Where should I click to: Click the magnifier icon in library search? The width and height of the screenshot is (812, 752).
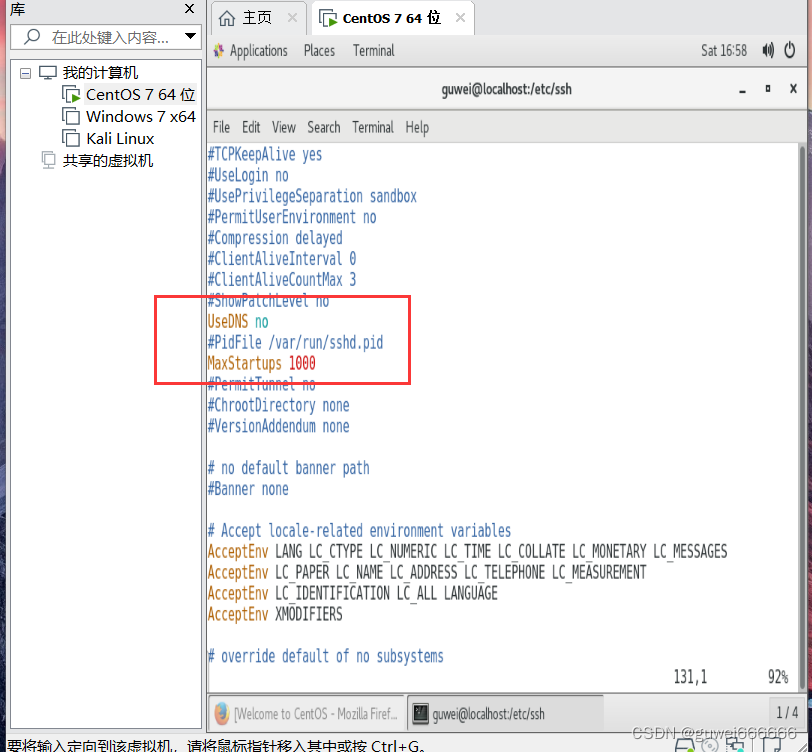pos(32,37)
